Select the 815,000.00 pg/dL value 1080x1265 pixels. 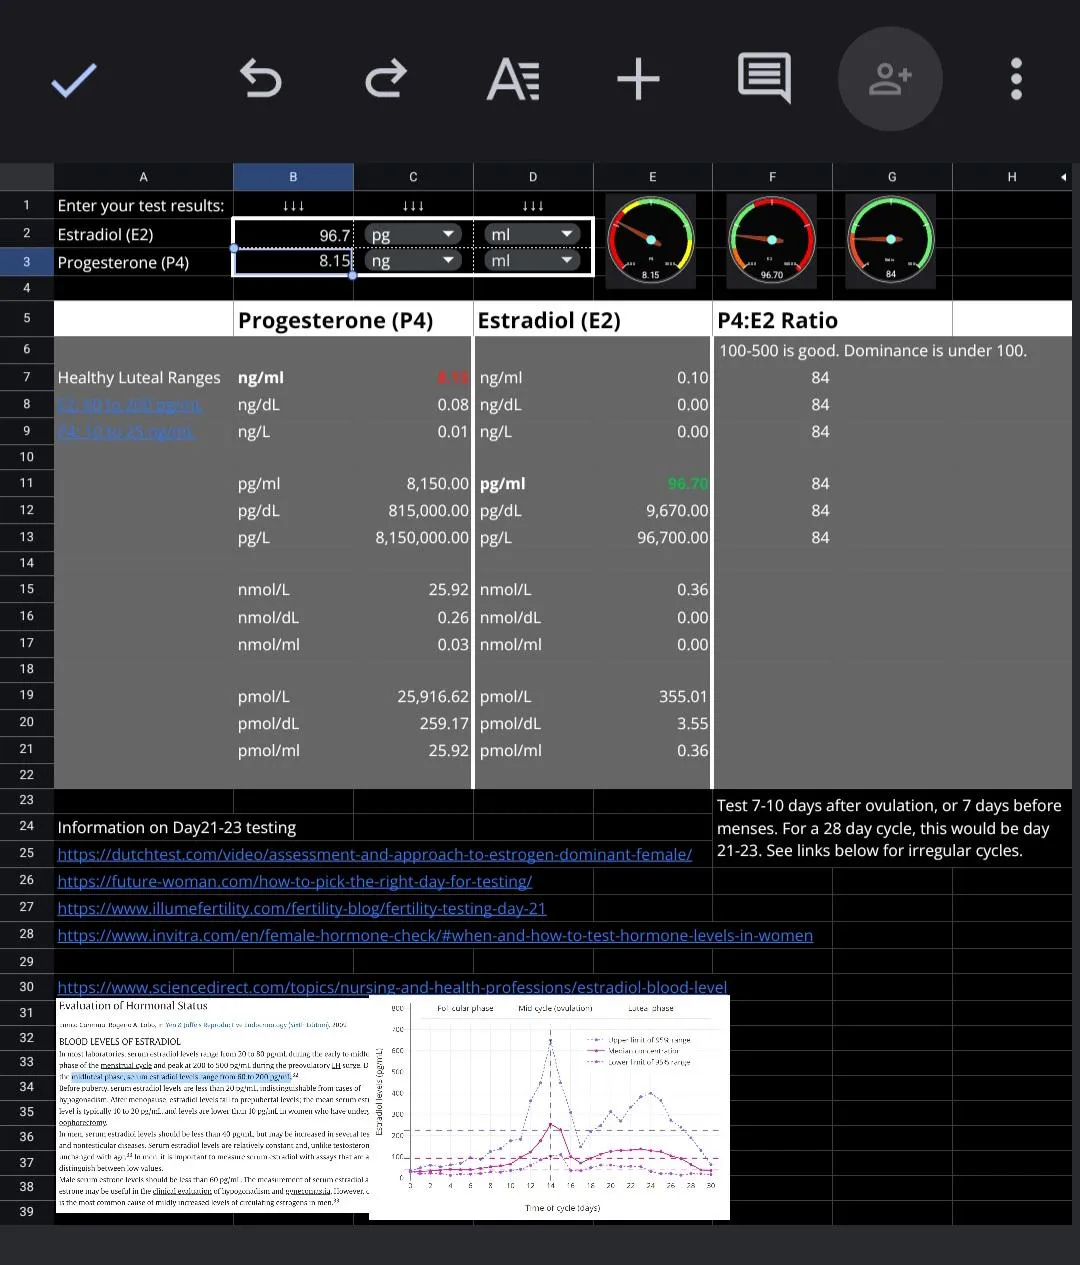pos(413,510)
